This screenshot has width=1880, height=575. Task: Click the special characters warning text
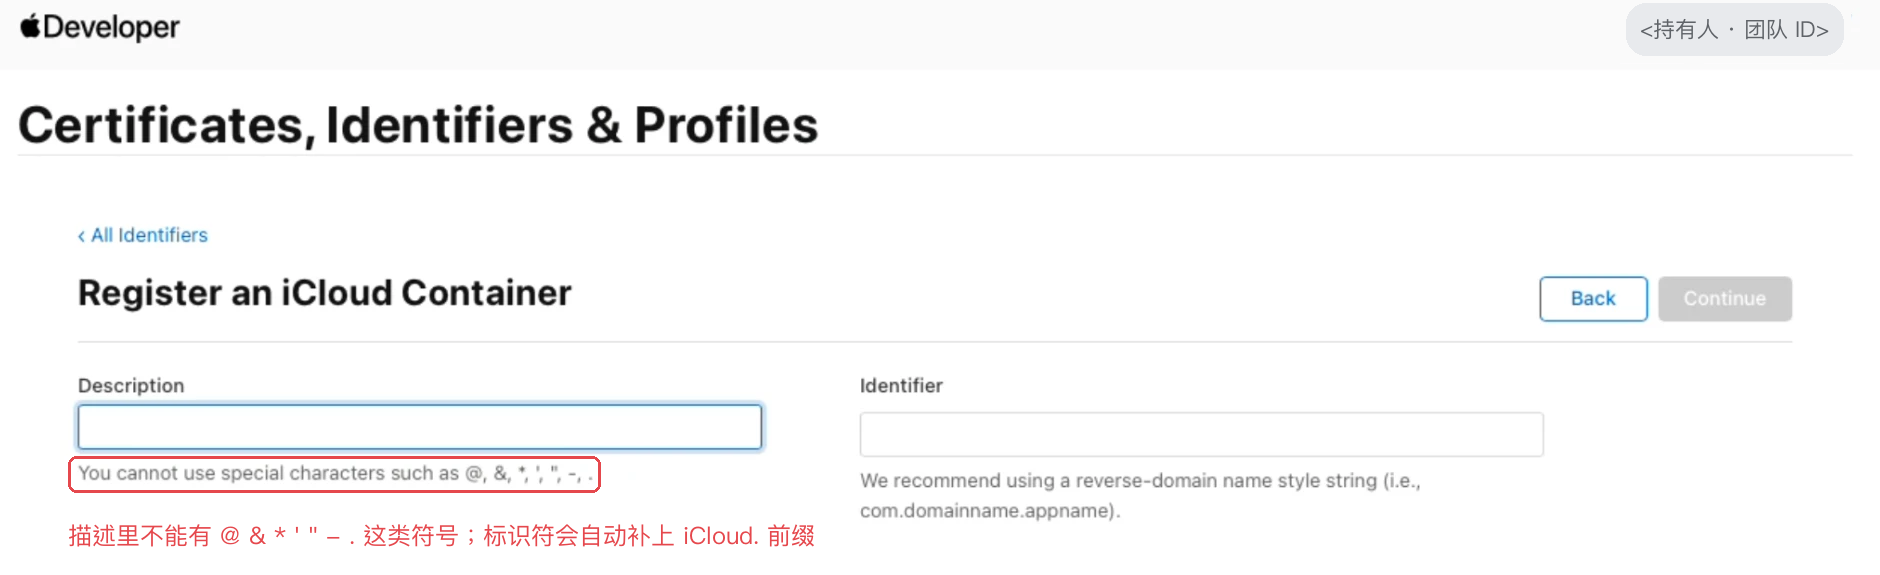coord(335,474)
